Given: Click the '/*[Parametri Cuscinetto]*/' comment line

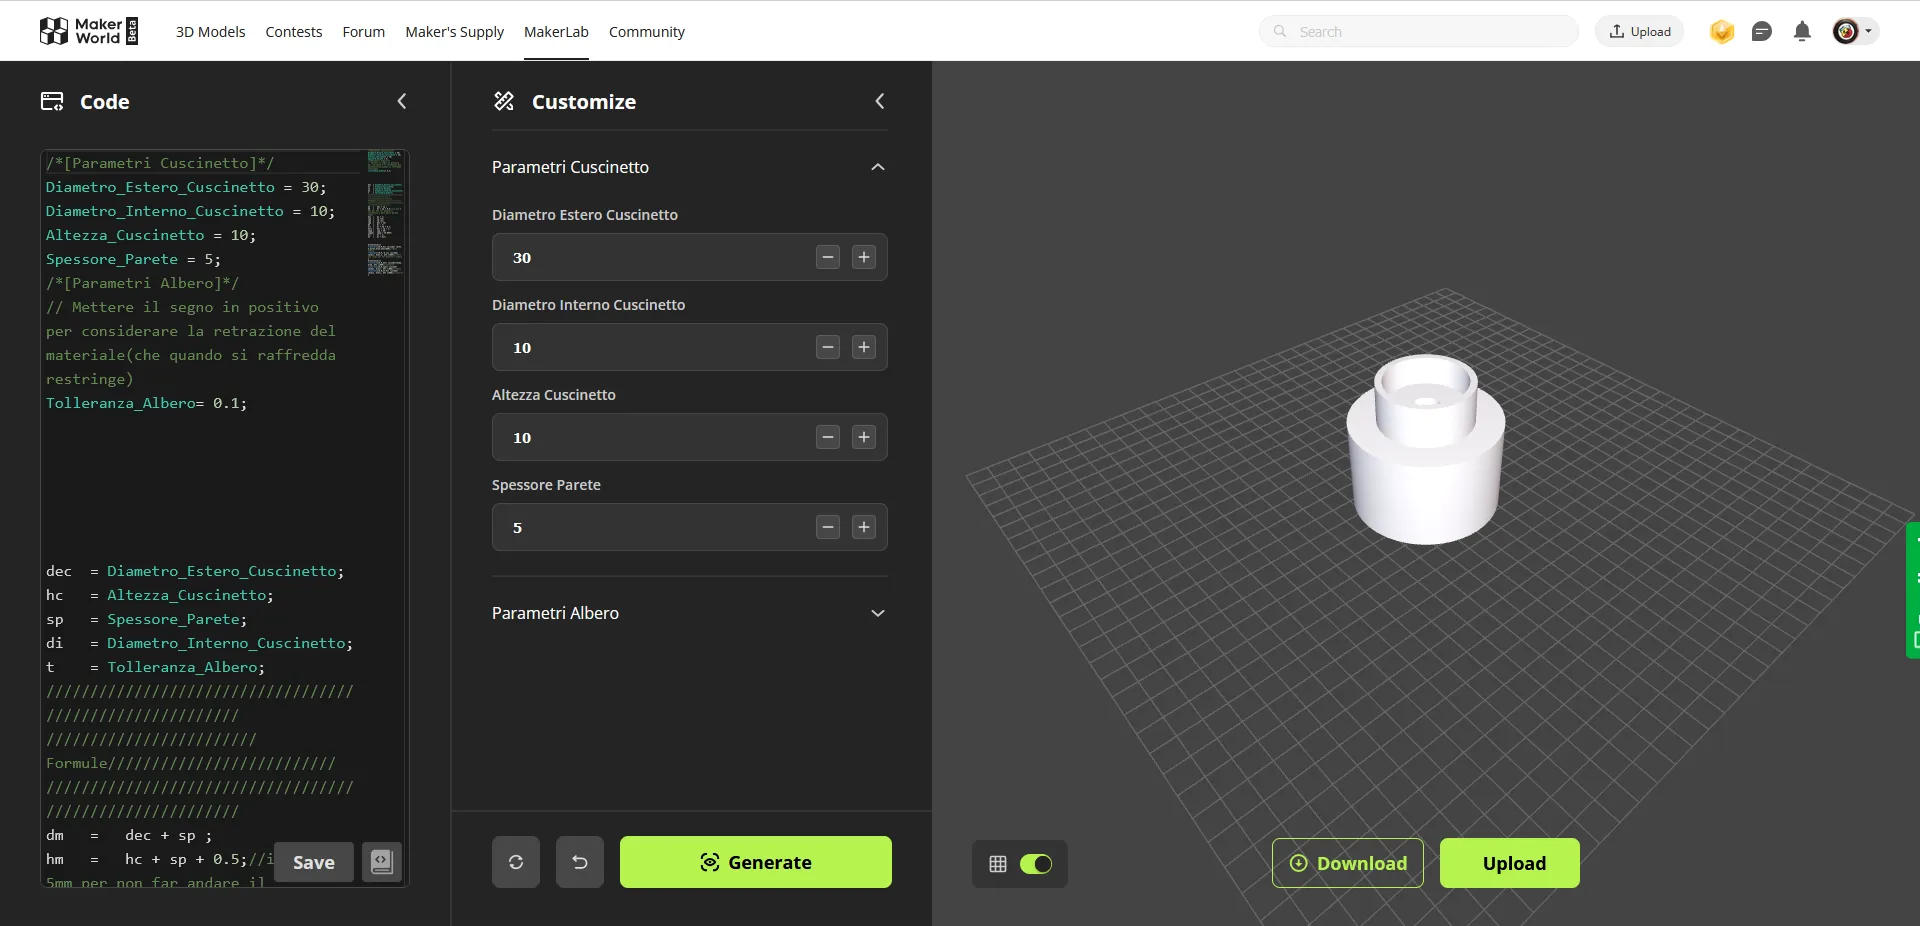Looking at the screenshot, I should [x=160, y=163].
